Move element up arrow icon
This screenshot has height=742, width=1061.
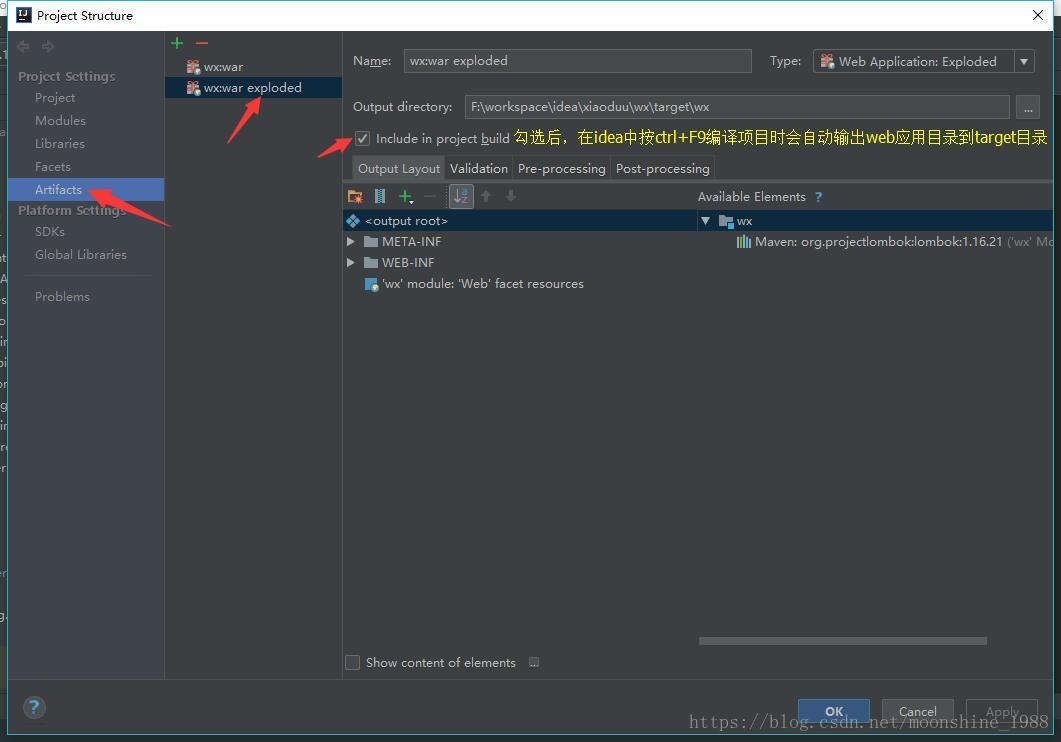[486, 197]
